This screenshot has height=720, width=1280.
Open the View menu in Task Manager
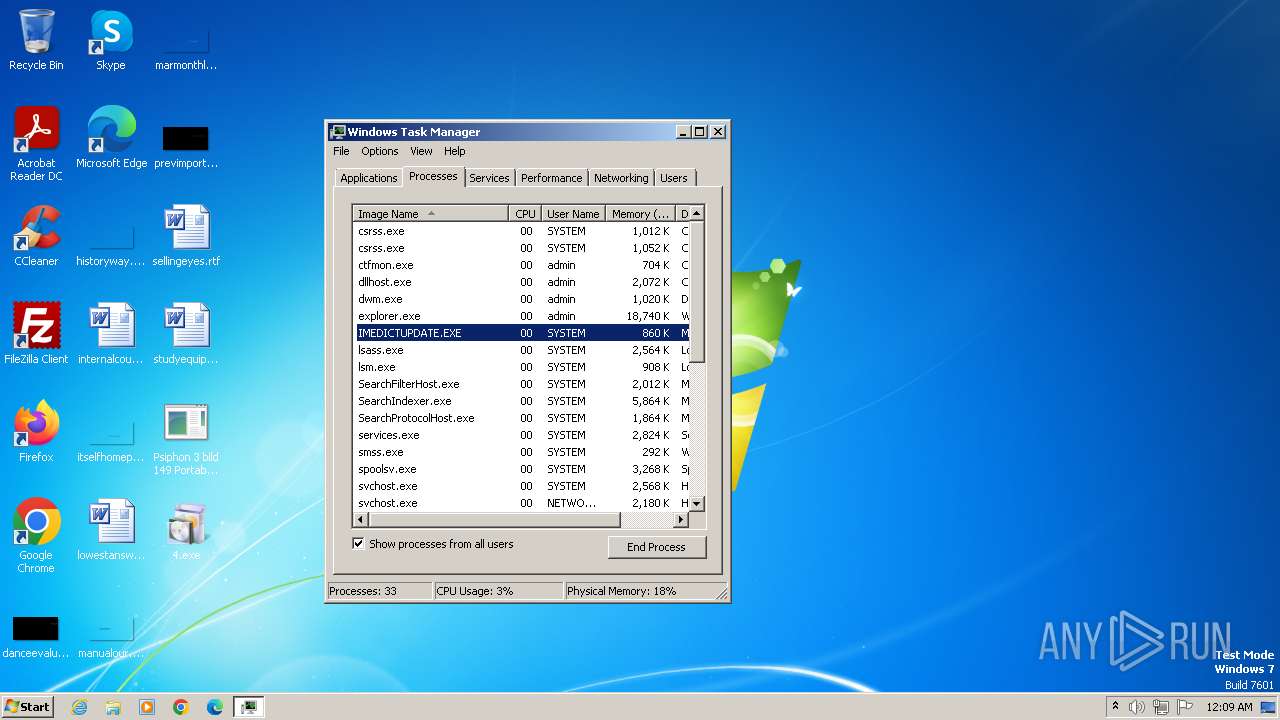pos(421,151)
